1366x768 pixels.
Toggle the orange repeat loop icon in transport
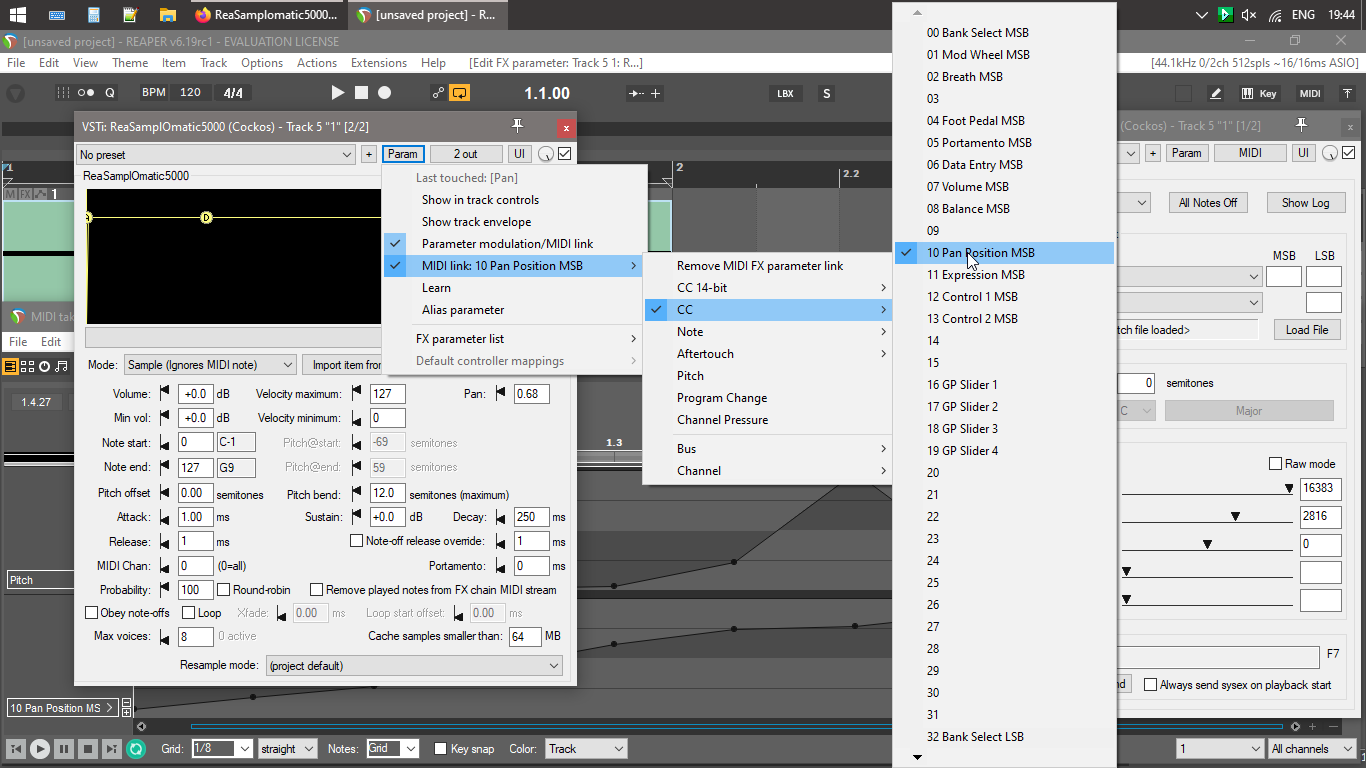coord(460,93)
